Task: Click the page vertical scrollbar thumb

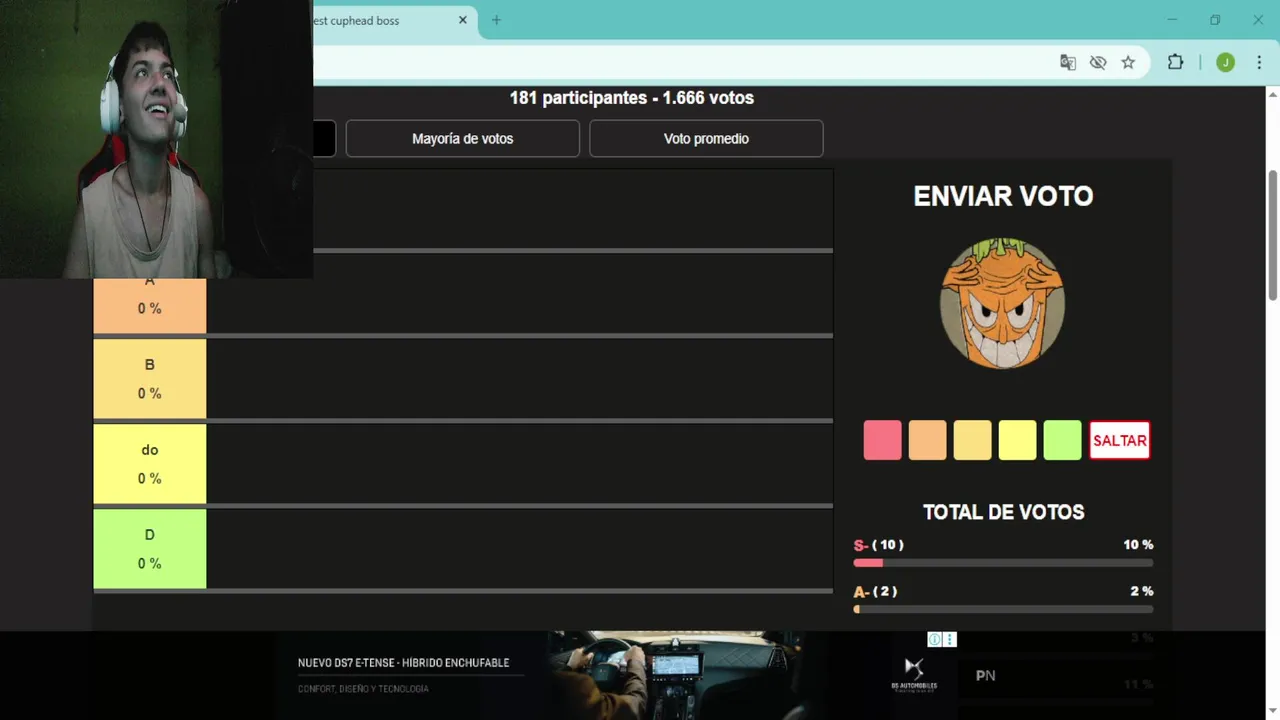Action: pos(1272,235)
